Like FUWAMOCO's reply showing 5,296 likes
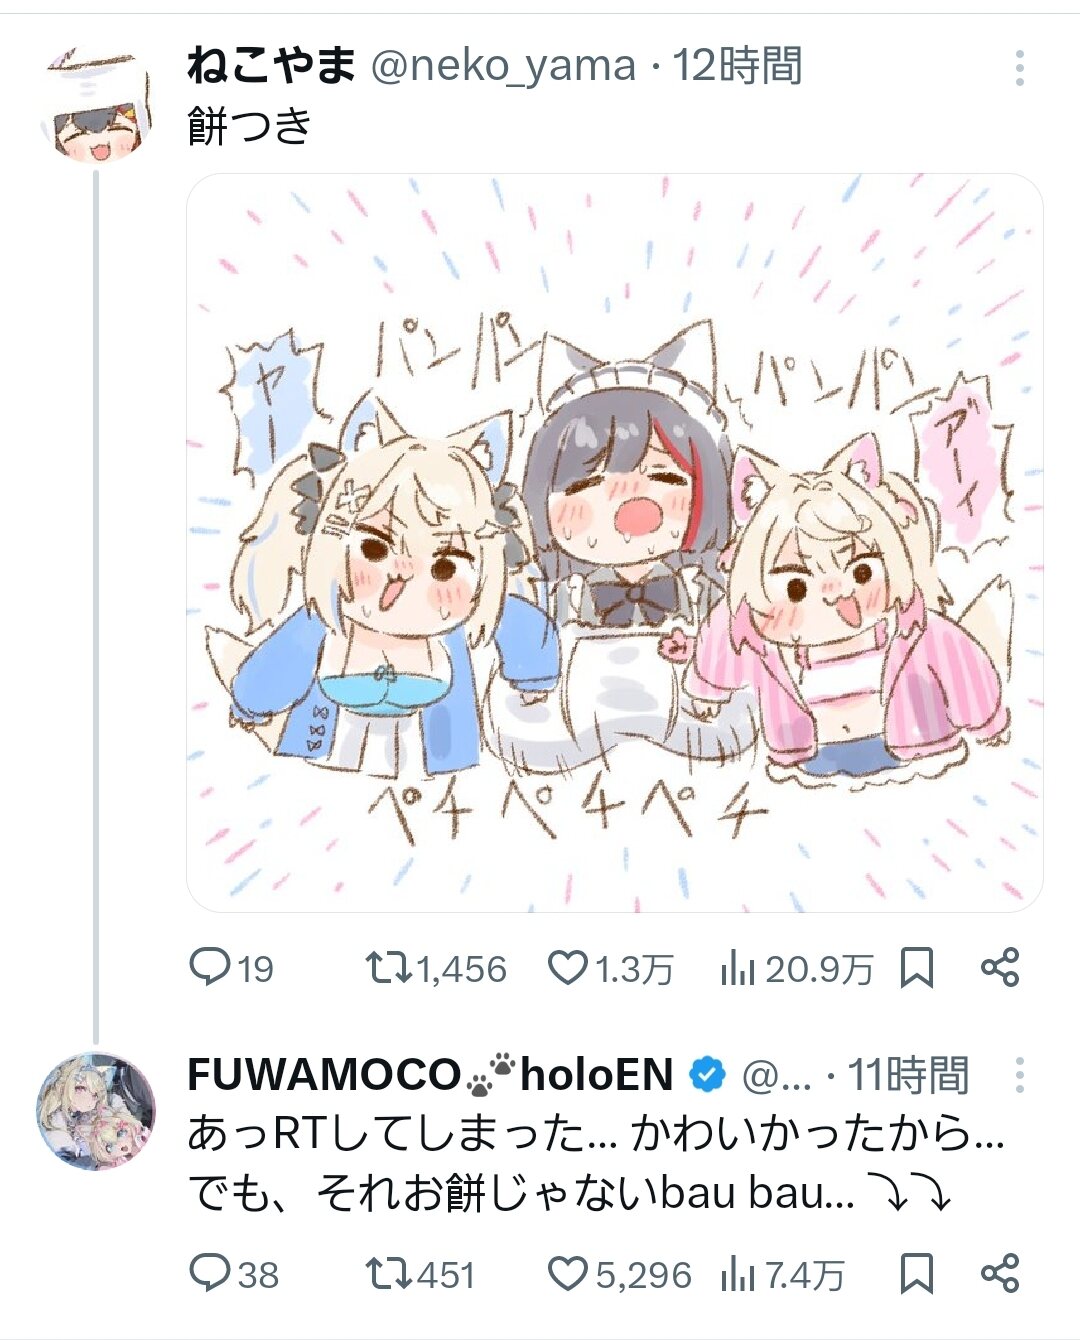 pos(619,1274)
